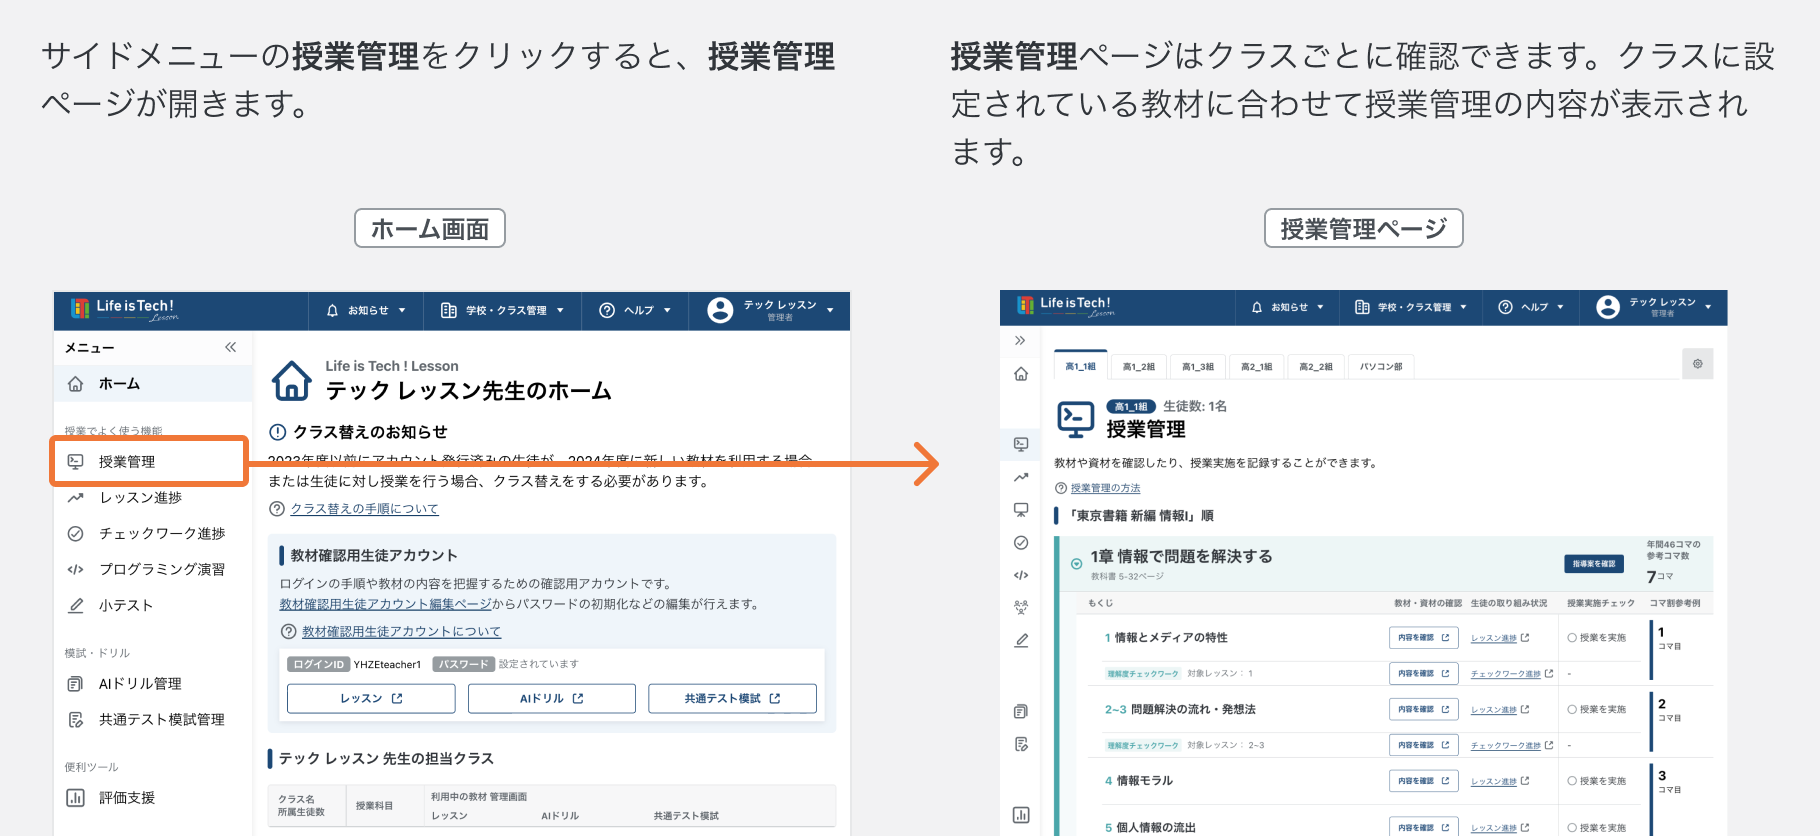Open お知らせ dropdown on home screen
Viewport: 1820px width, 836px height.
[366, 311]
